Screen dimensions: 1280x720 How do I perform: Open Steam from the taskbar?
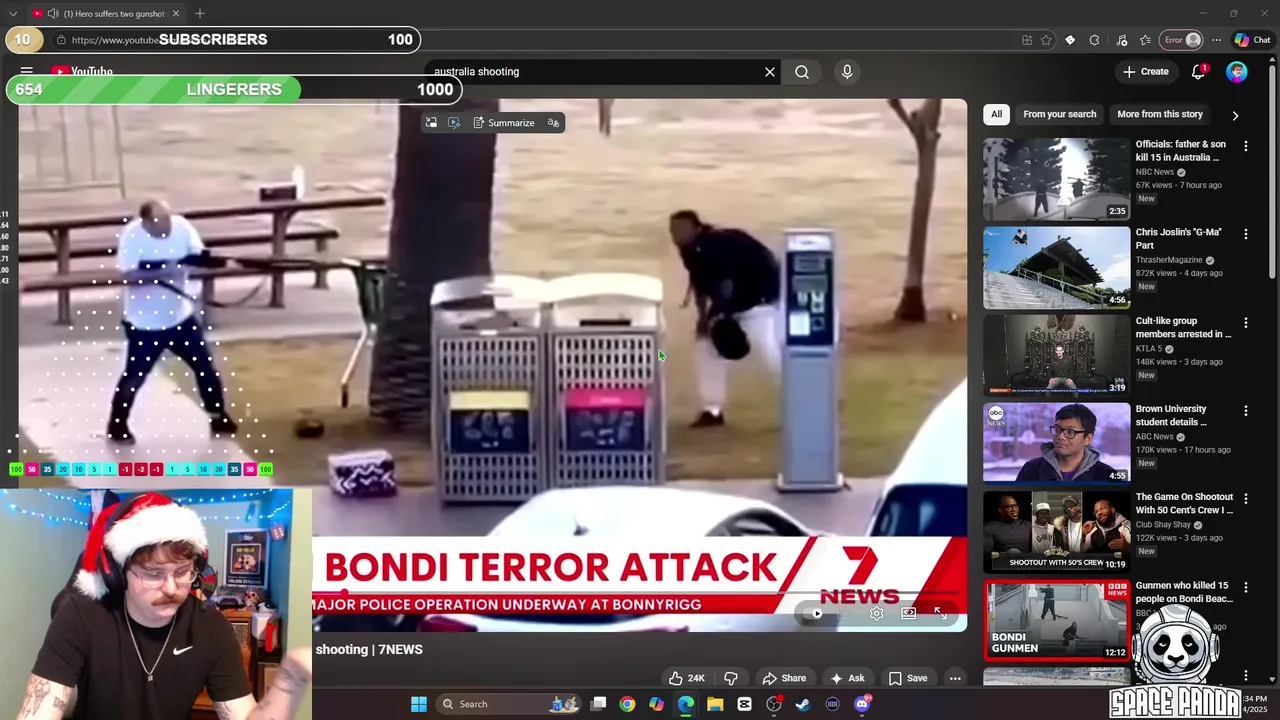(x=803, y=704)
